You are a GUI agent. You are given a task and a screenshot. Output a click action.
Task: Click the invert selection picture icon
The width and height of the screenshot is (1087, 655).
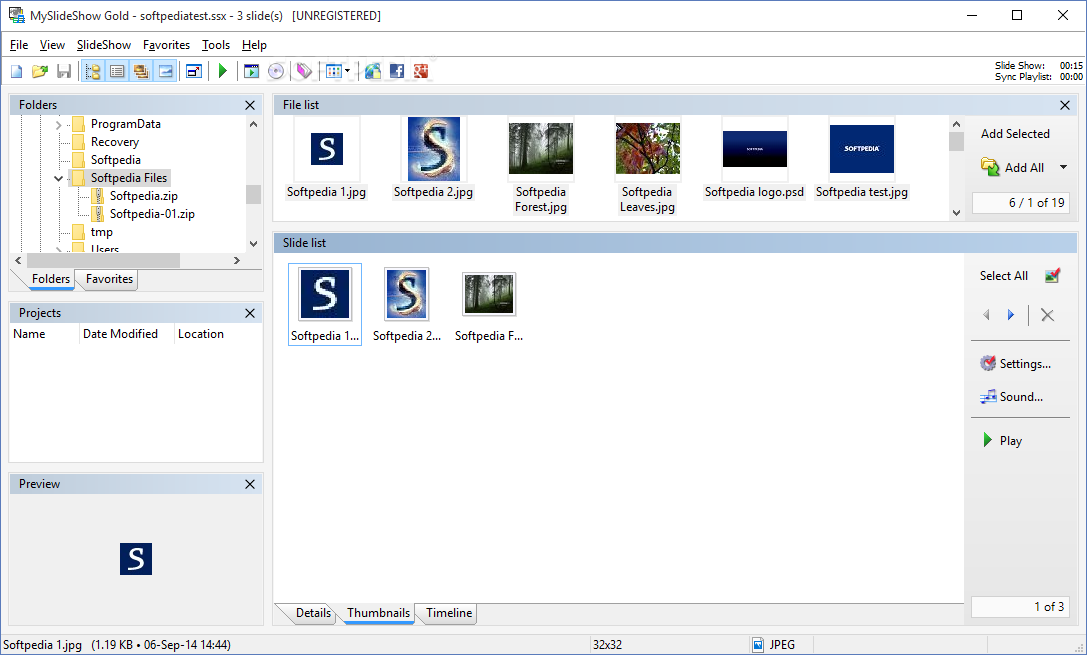[1052, 276]
